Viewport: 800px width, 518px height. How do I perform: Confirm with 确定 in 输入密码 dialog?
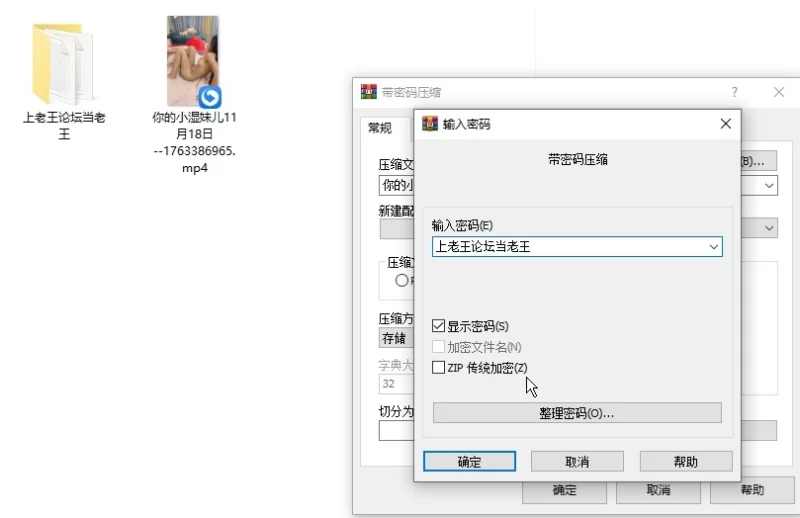pyautogui.click(x=469, y=461)
